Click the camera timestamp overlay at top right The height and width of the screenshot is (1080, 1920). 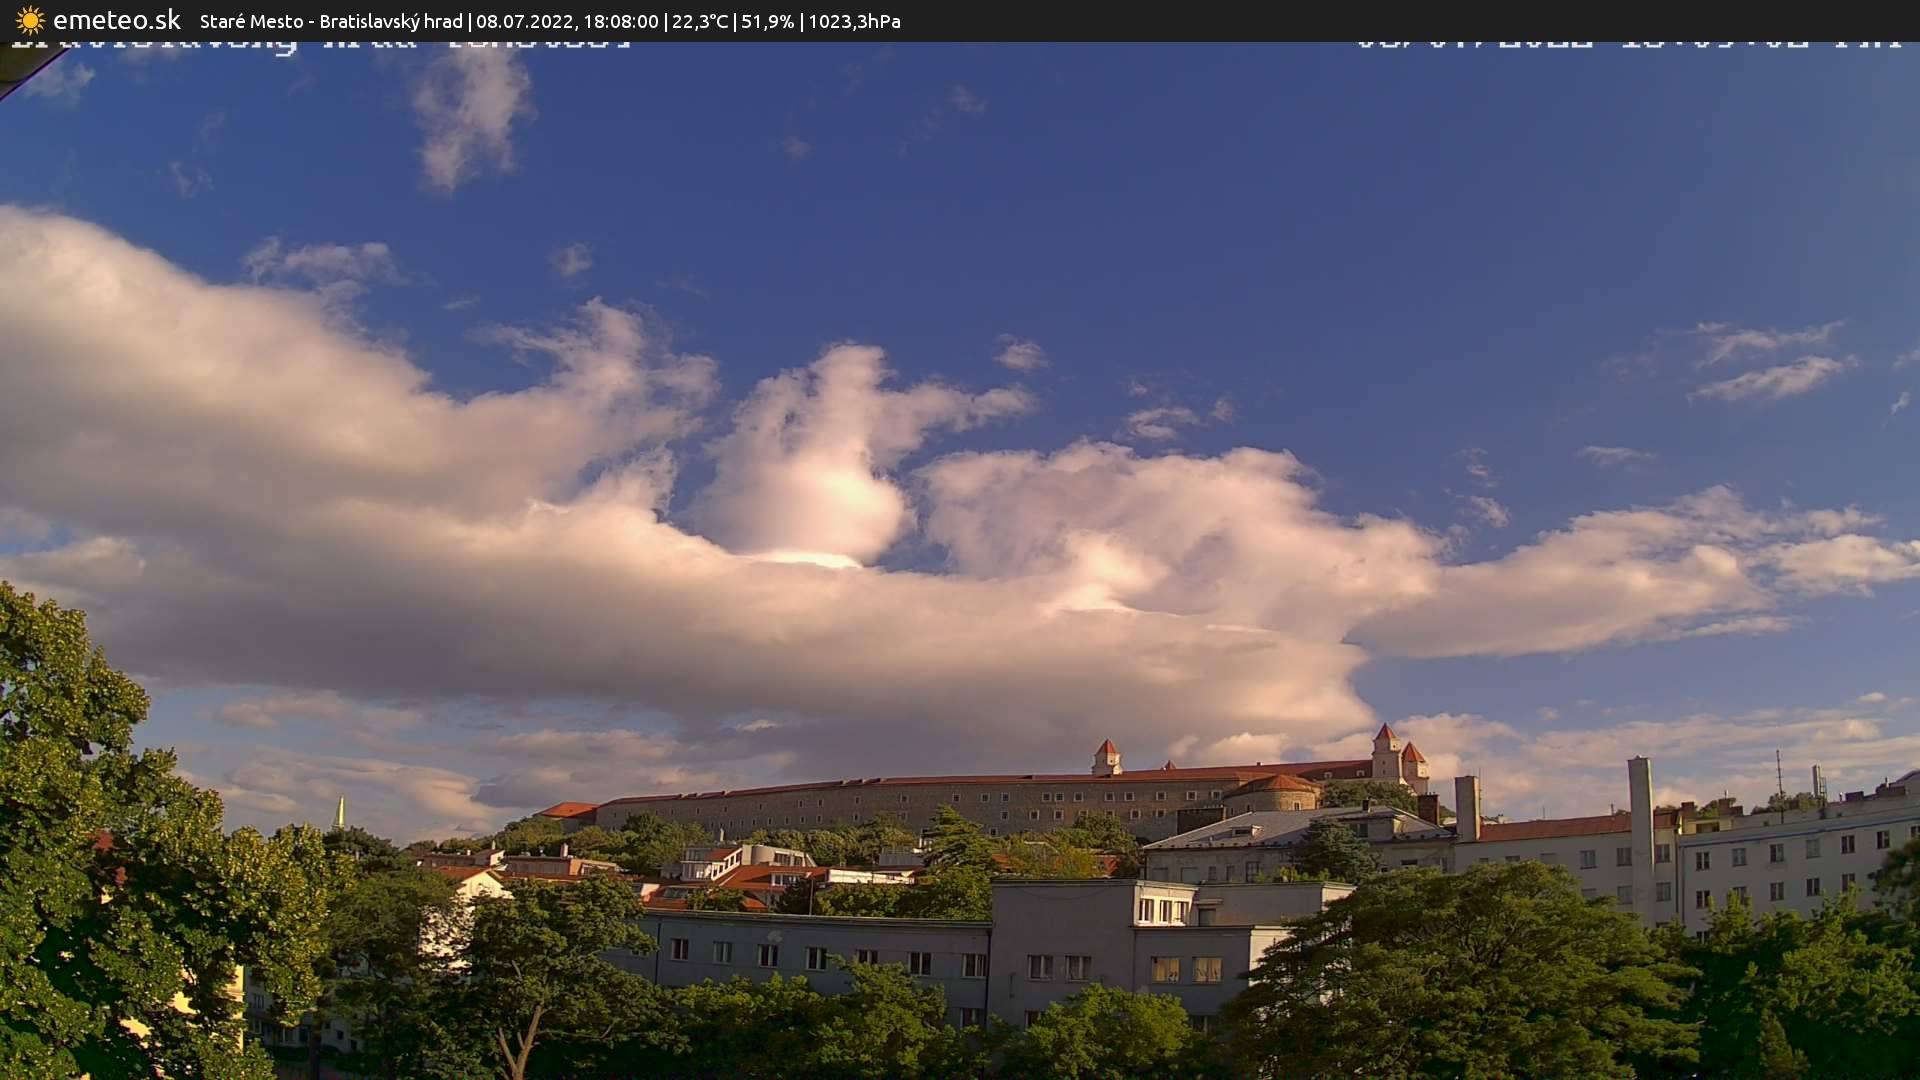1628,44
